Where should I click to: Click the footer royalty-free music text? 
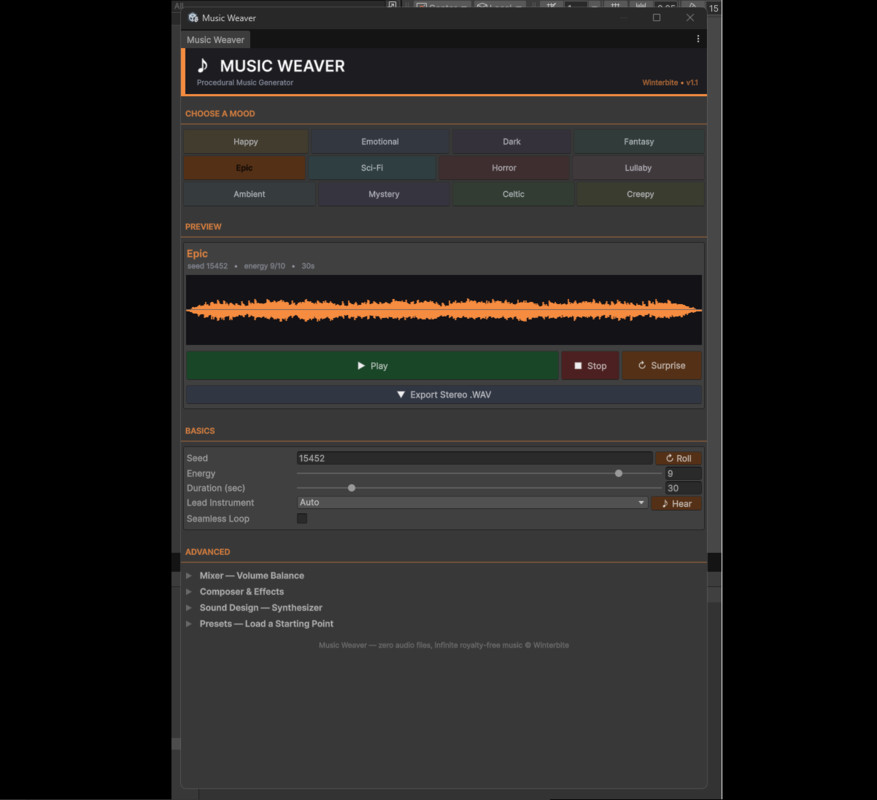[x=444, y=646]
